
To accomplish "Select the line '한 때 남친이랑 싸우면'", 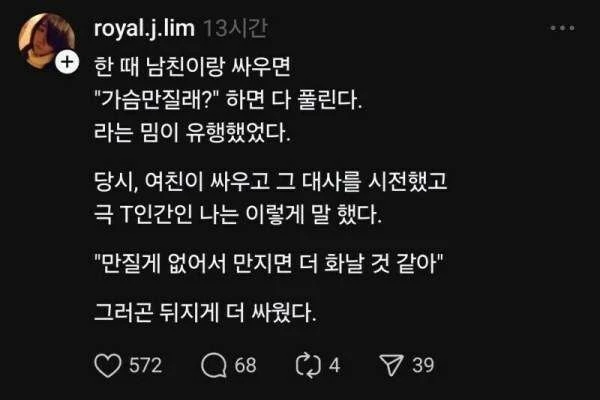I will pyautogui.click(x=192, y=67).
